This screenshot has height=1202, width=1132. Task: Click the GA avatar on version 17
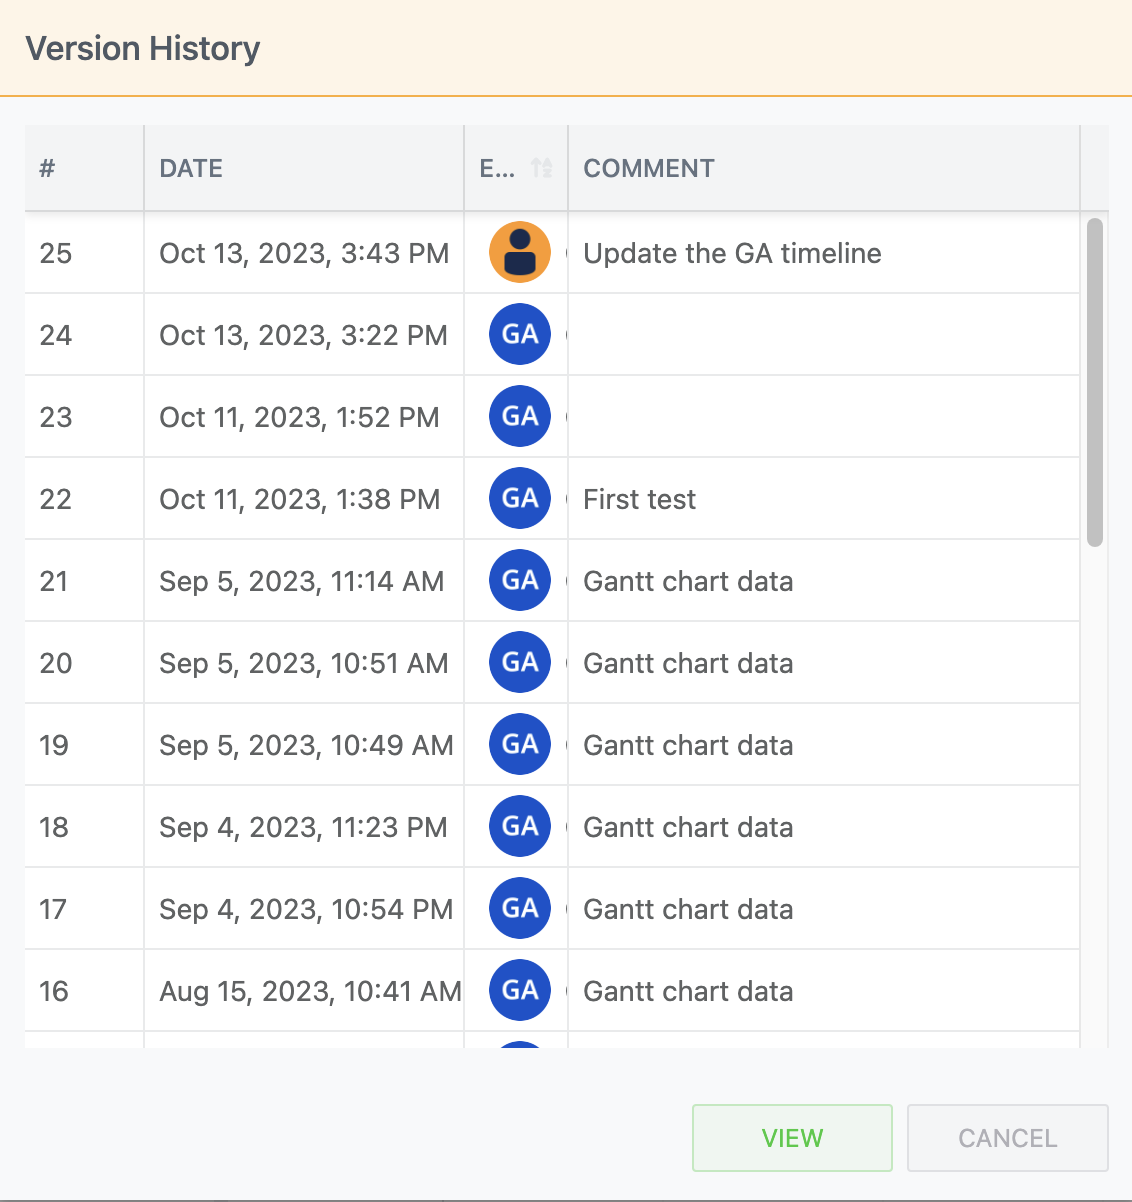[519, 908]
